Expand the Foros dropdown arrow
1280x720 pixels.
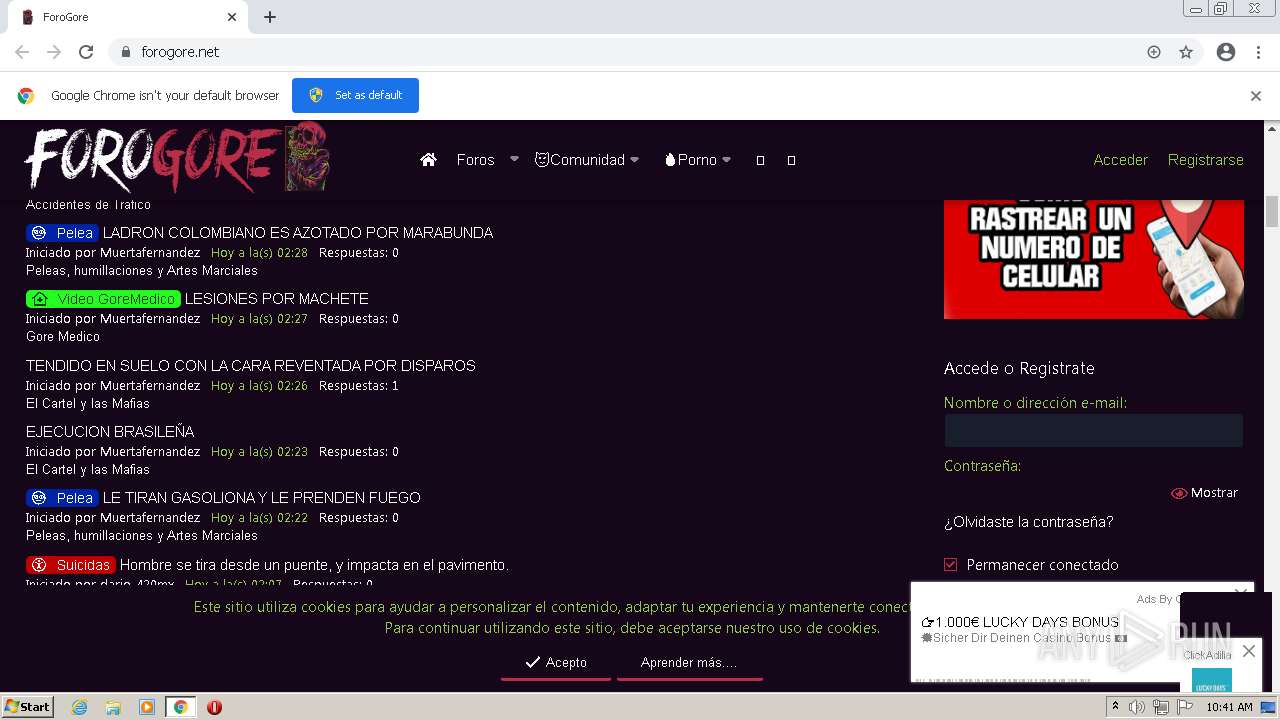click(514, 159)
